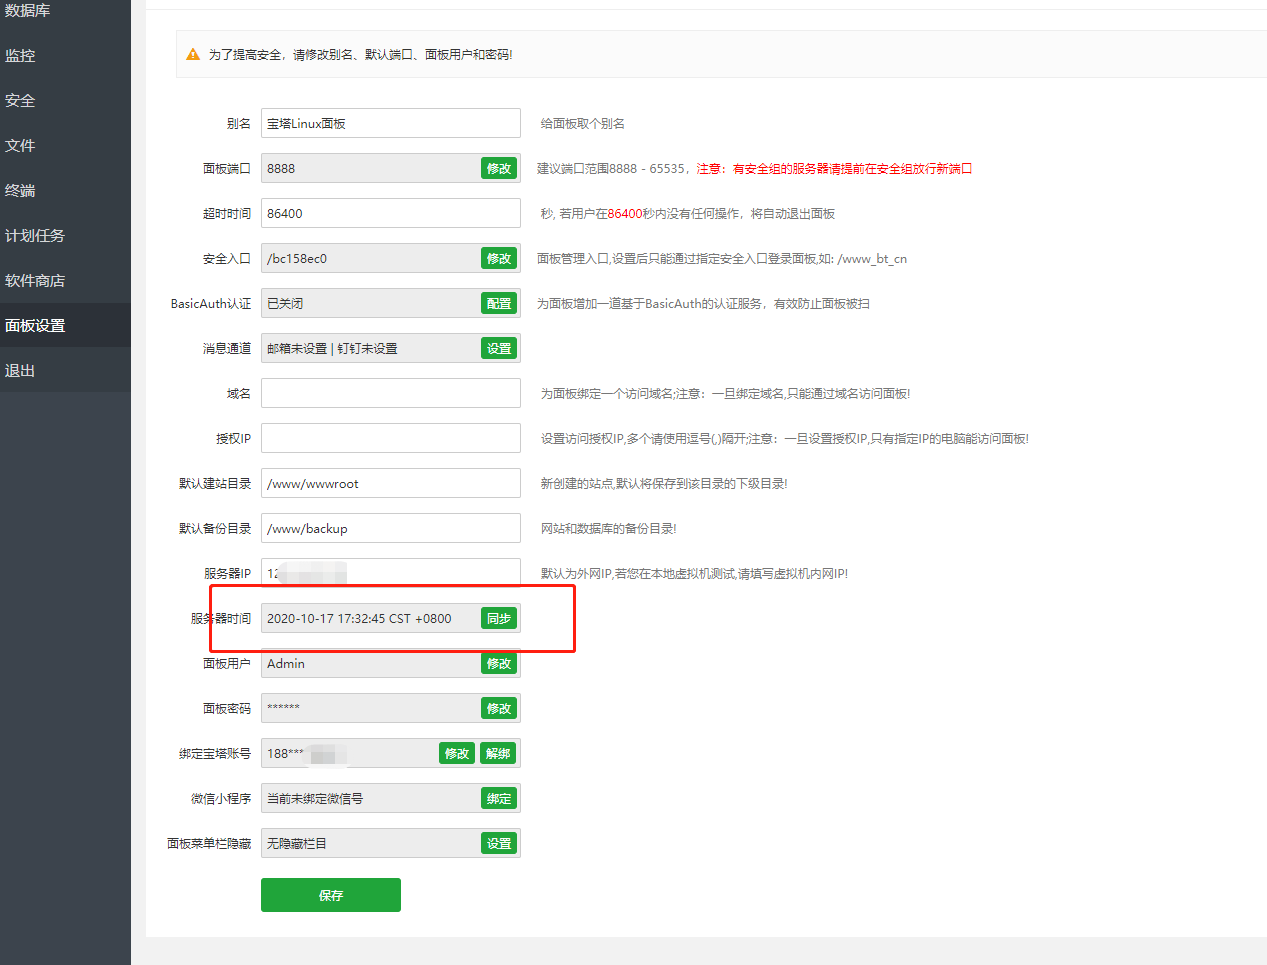The image size is (1267, 965).
Task: Click the empty 授权IP input field
Action: click(391, 438)
